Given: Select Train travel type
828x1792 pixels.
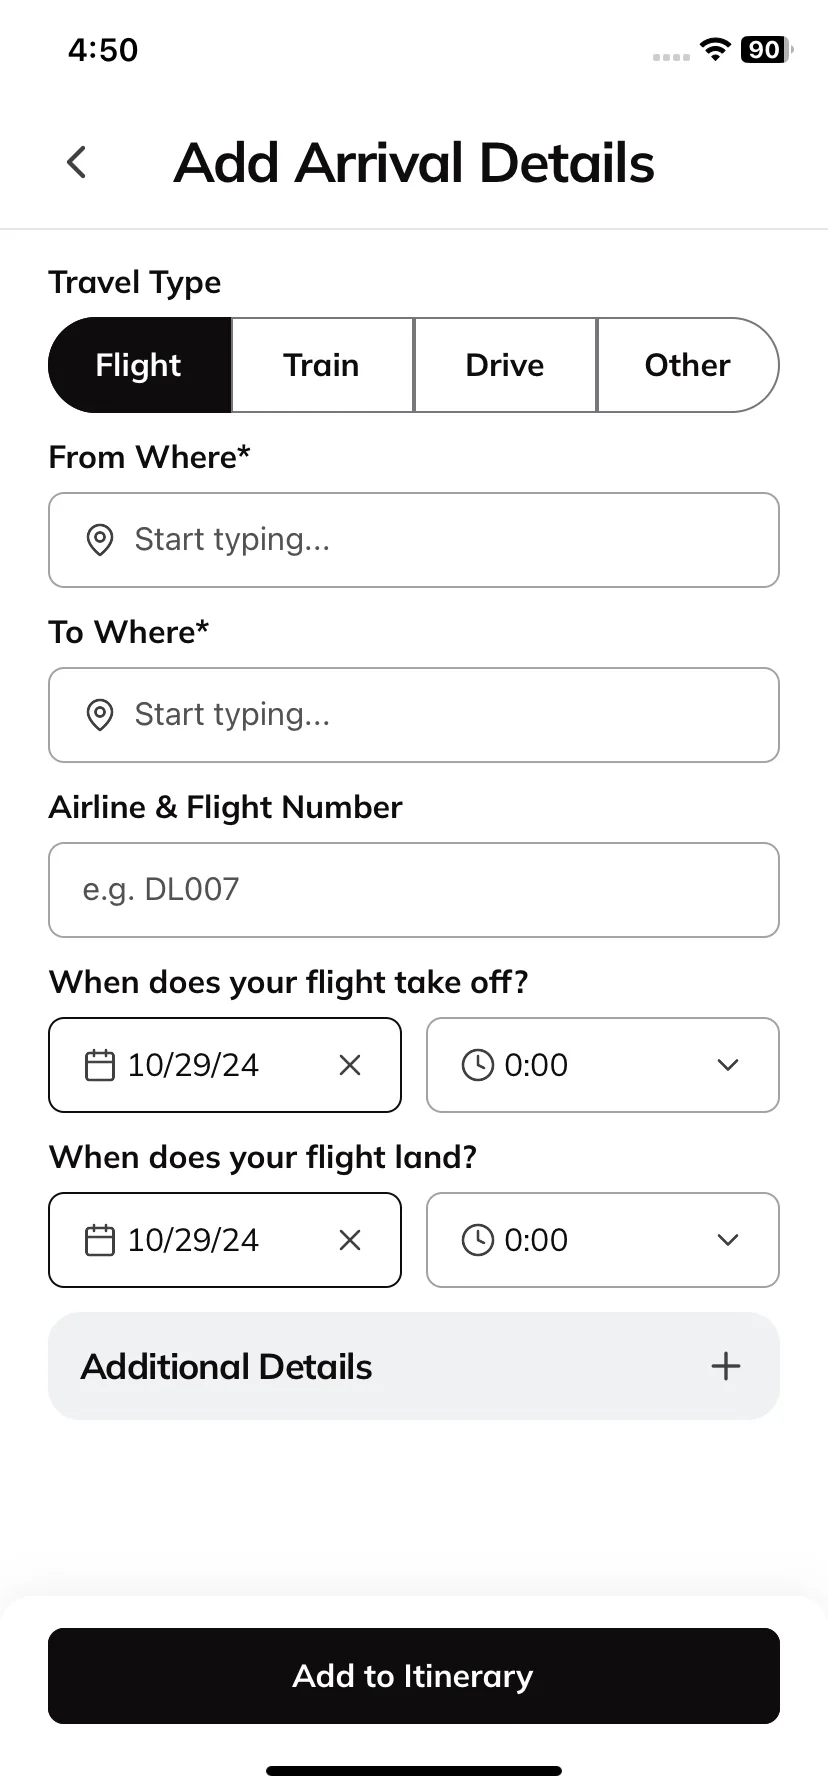Looking at the screenshot, I should pyautogui.click(x=322, y=365).
